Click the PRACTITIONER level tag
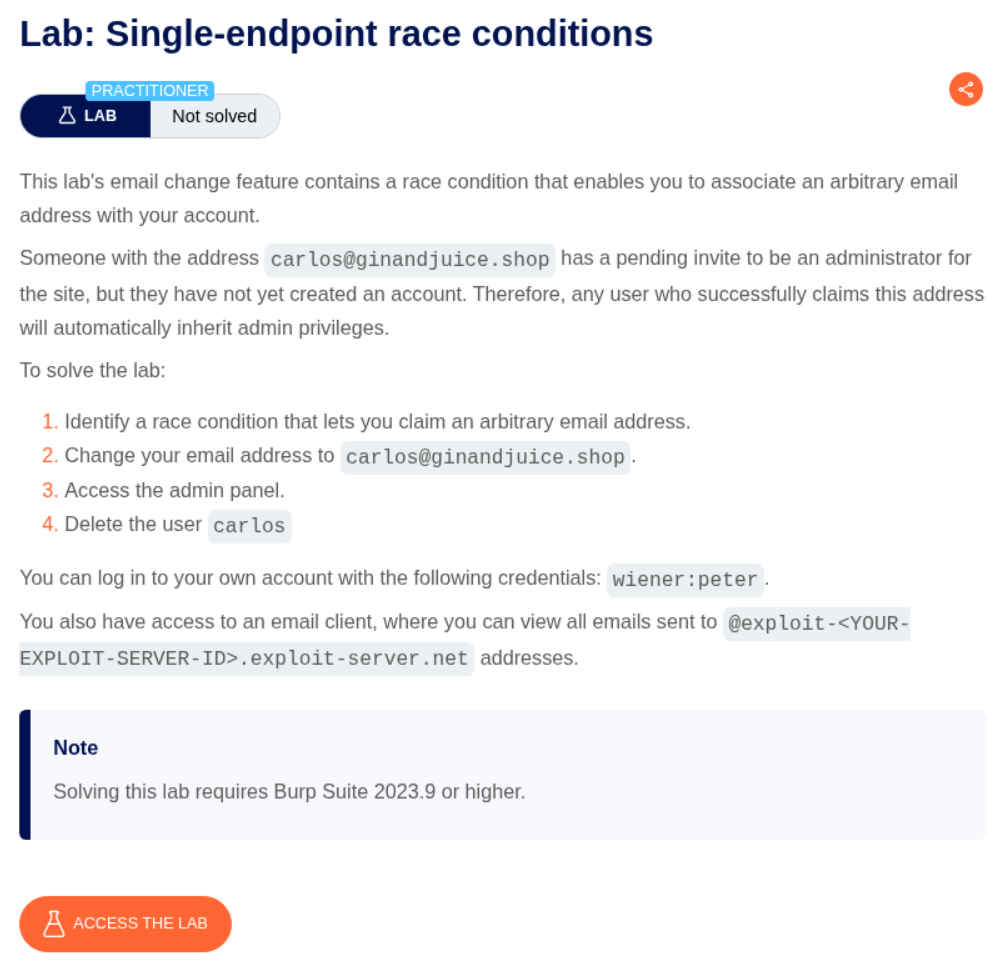987x960 pixels. click(x=150, y=91)
